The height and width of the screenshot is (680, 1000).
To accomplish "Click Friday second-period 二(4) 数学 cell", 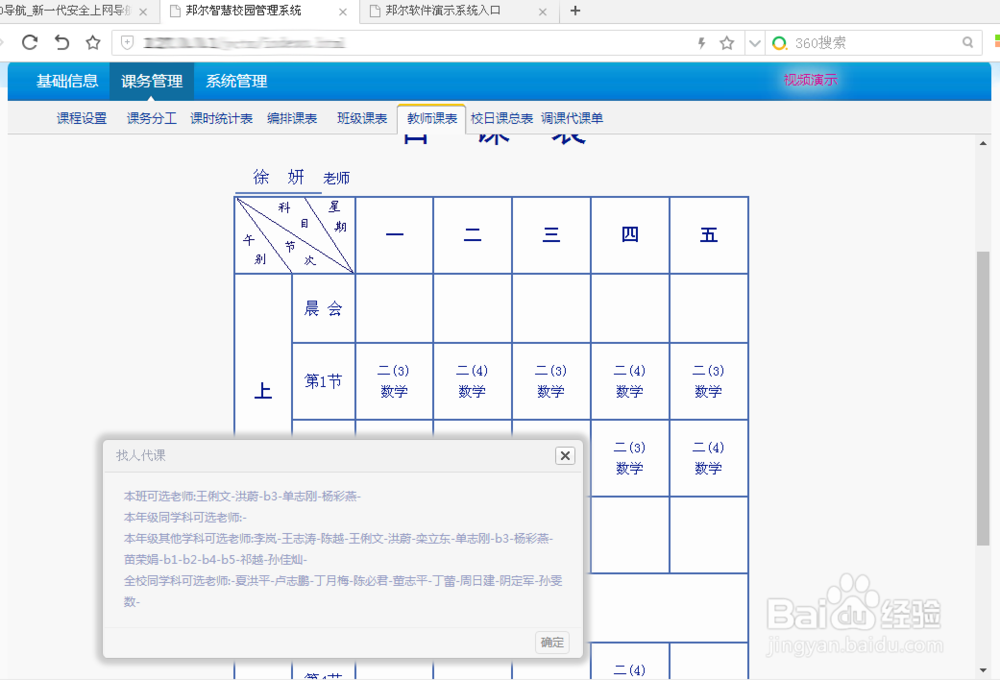I will (x=709, y=457).
